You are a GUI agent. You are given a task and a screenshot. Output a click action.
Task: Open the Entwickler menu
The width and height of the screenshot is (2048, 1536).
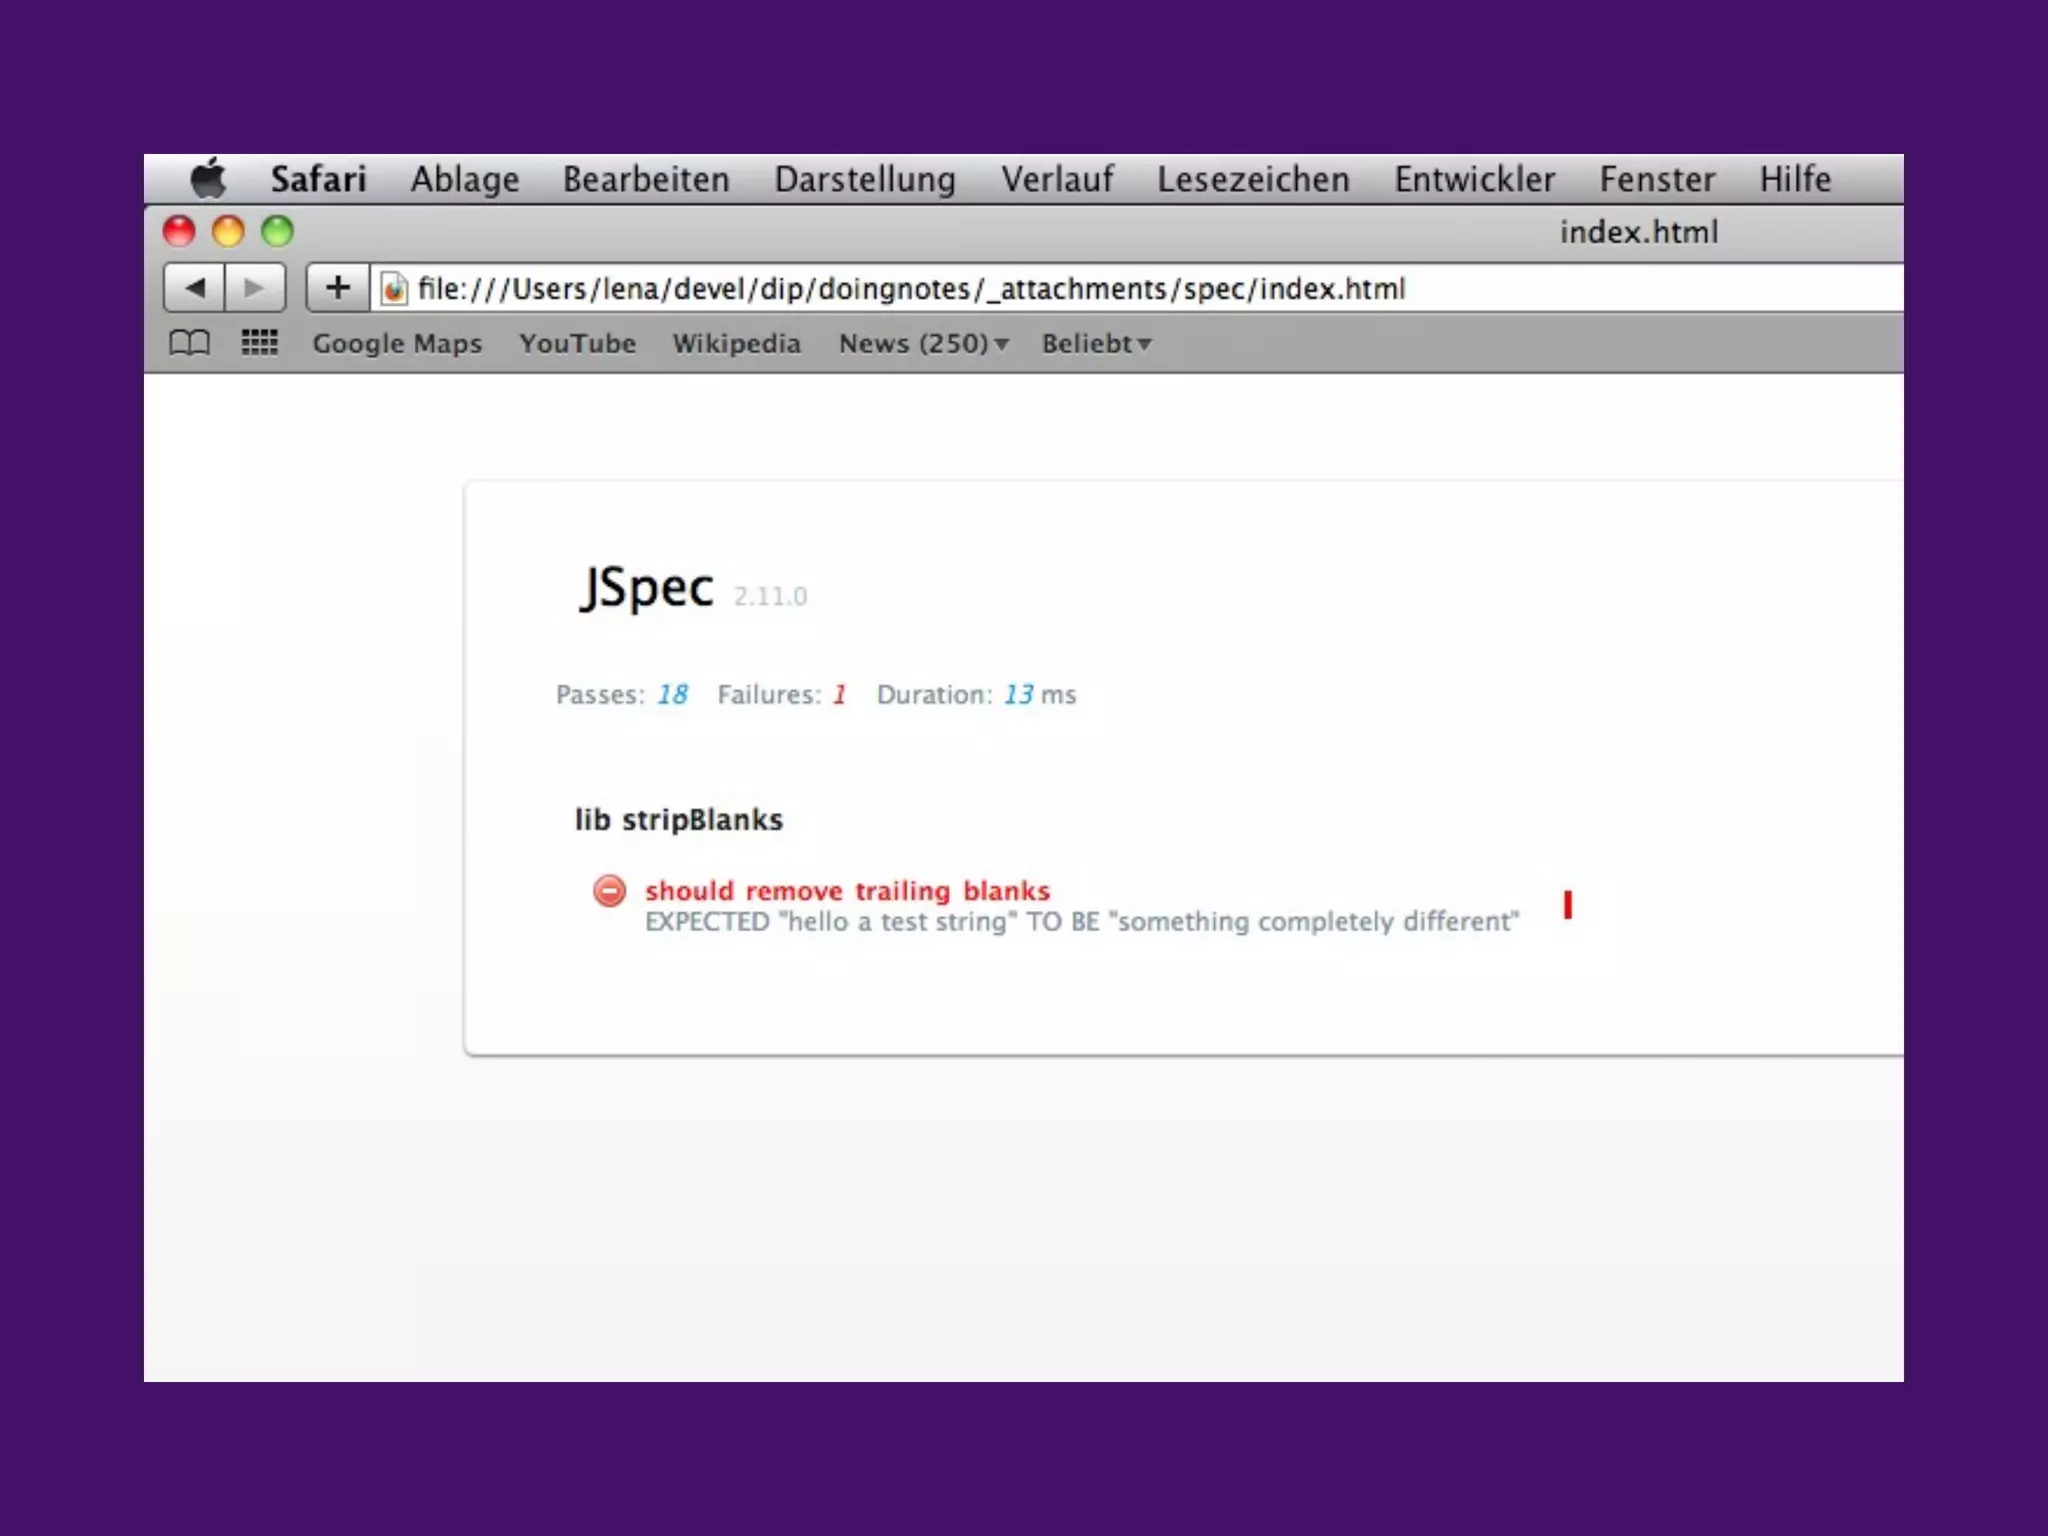click(x=1475, y=179)
